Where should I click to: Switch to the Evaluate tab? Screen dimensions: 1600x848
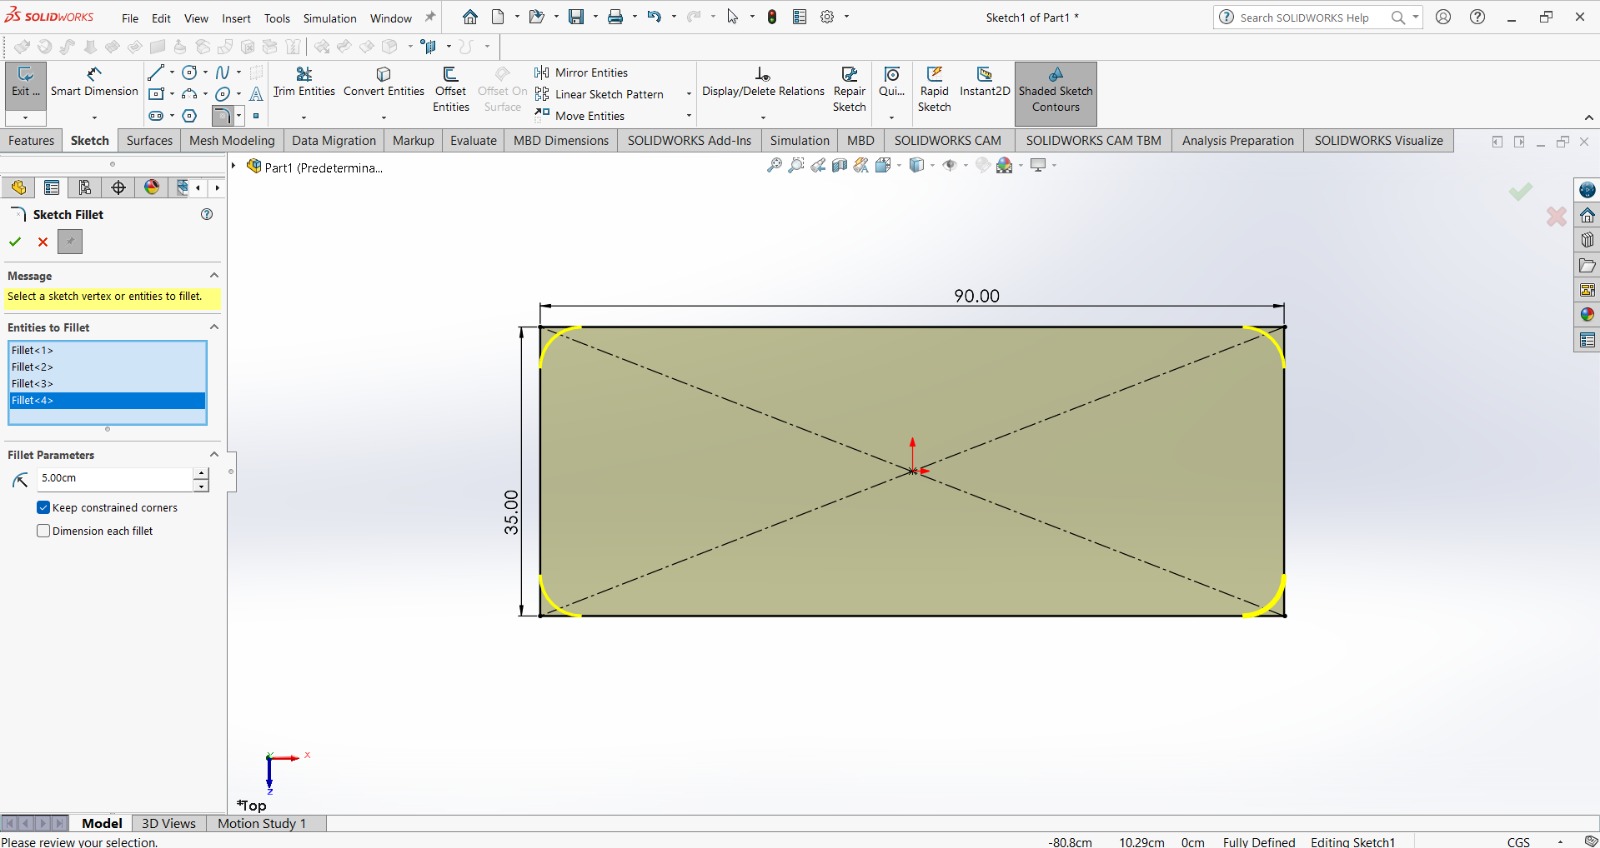[473, 141]
